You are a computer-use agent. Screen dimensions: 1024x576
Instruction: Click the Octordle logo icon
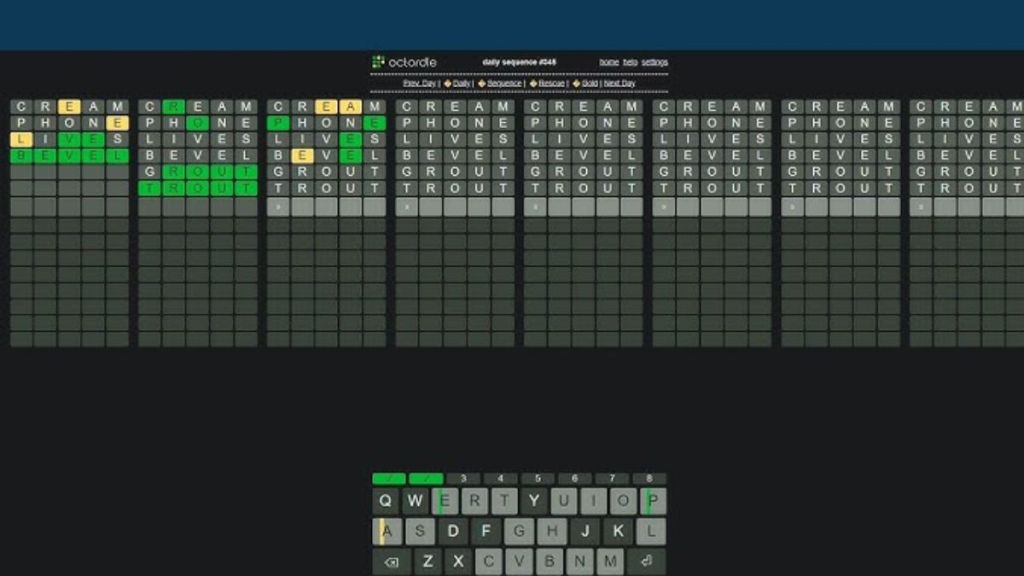(378, 62)
